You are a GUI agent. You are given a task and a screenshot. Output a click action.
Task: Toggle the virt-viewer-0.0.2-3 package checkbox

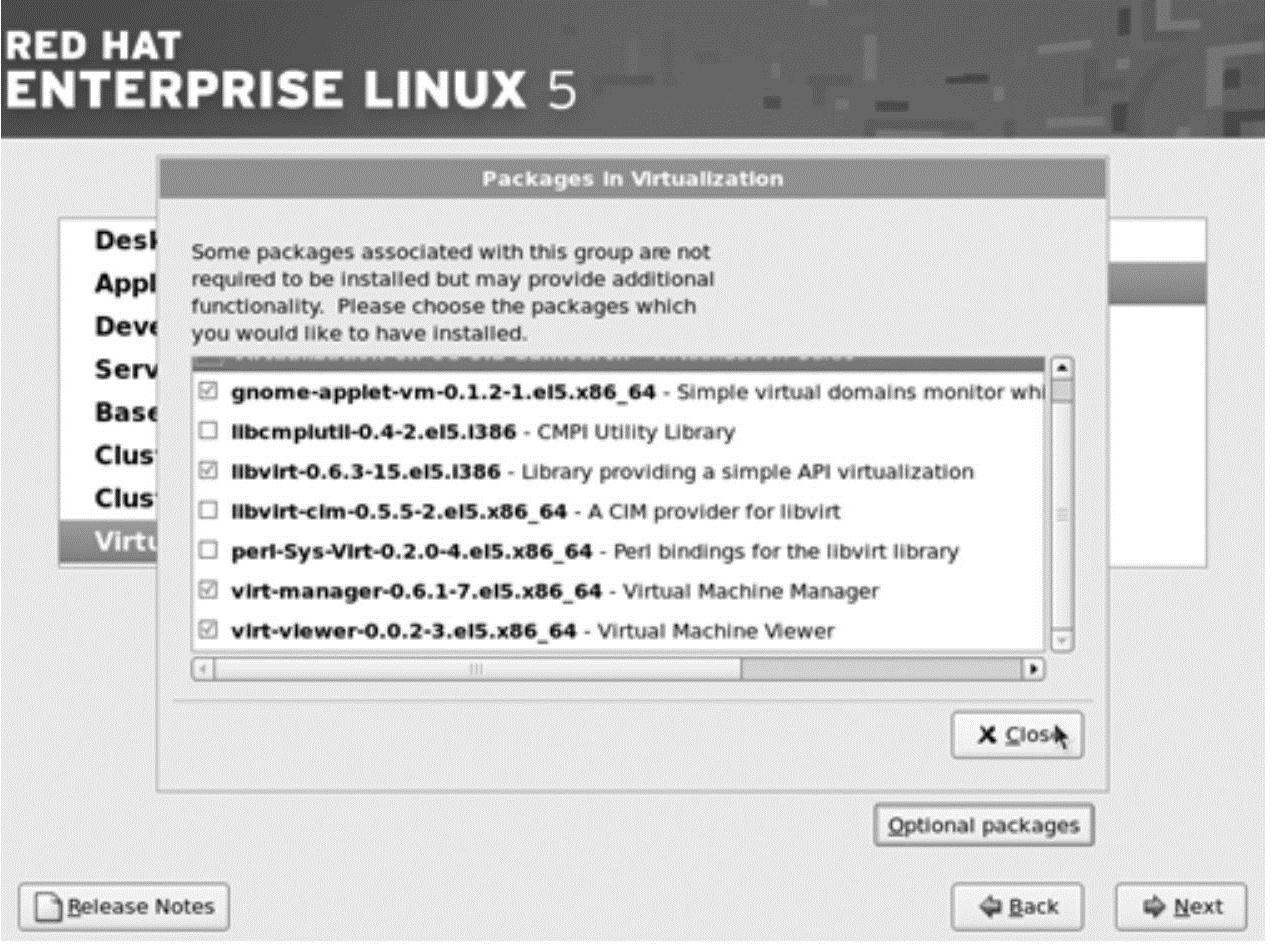[208, 631]
